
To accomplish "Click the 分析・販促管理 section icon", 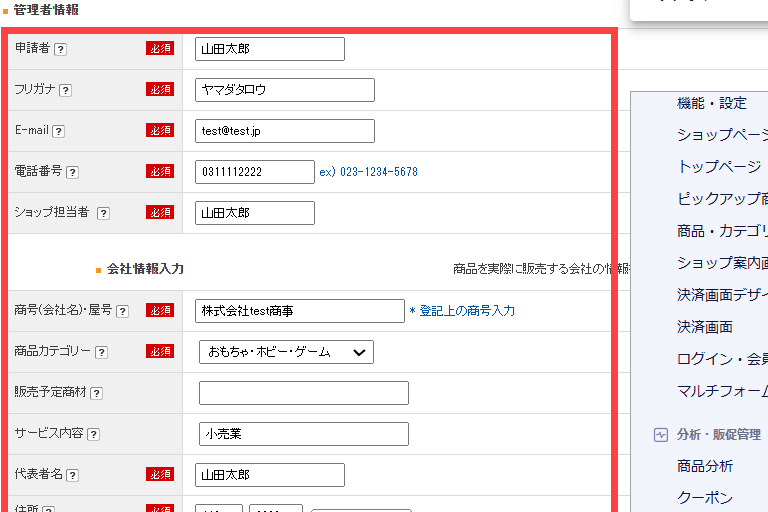I will 661,435.
